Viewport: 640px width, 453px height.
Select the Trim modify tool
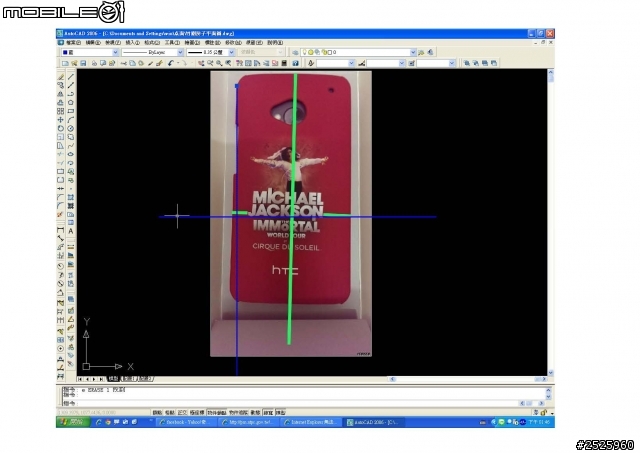coord(60,154)
